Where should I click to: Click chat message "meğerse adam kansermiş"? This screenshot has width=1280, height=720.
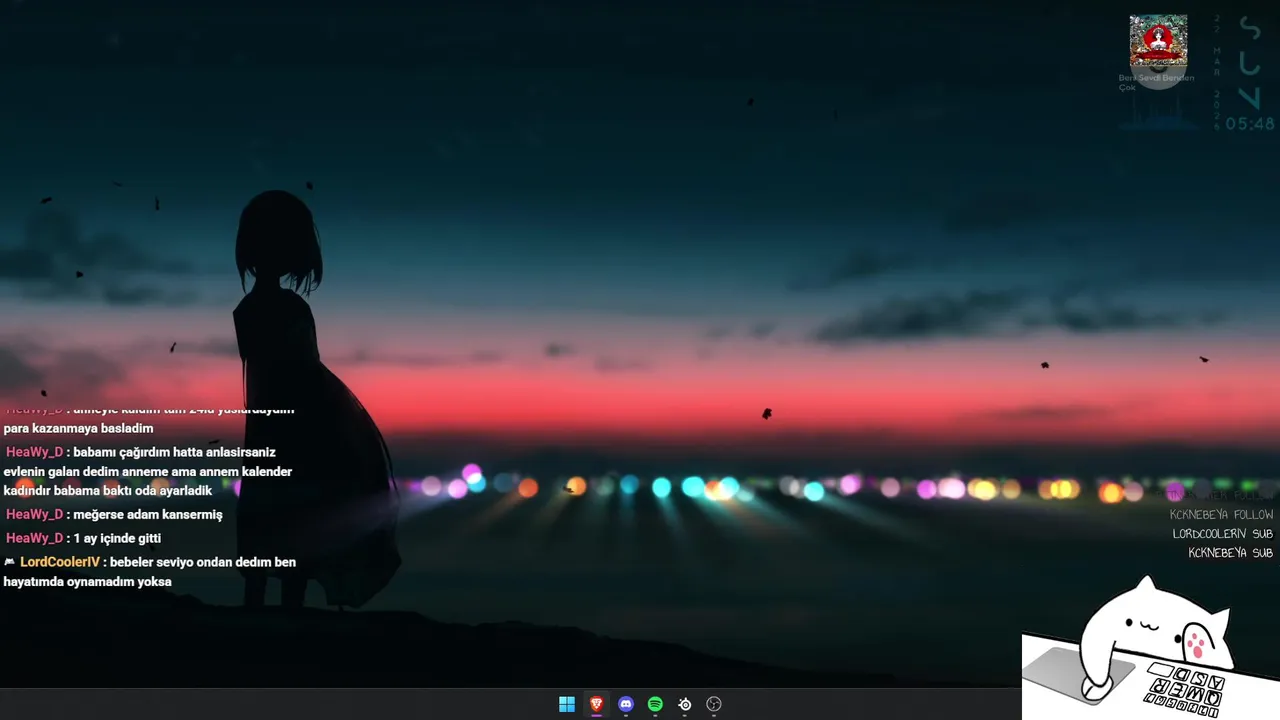148,514
